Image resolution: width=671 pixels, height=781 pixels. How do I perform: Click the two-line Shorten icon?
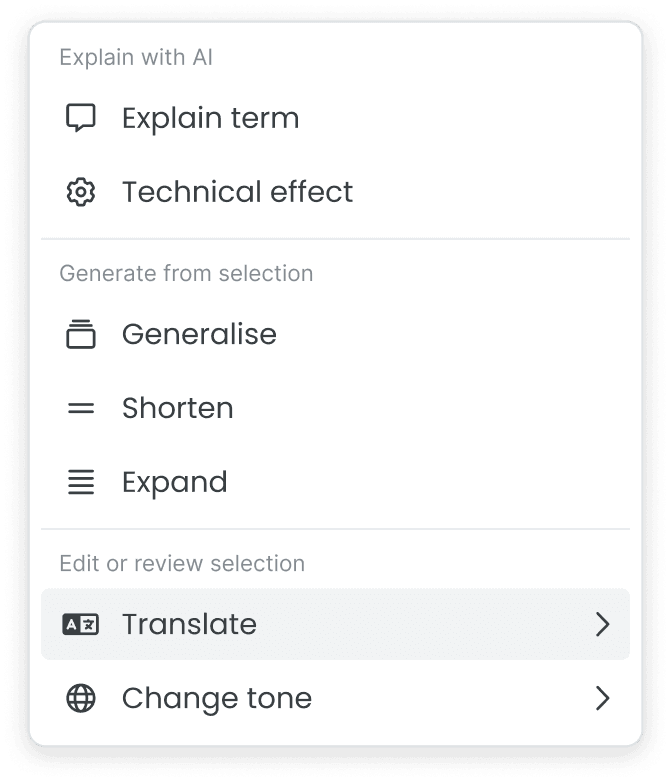(x=80, y=408)
